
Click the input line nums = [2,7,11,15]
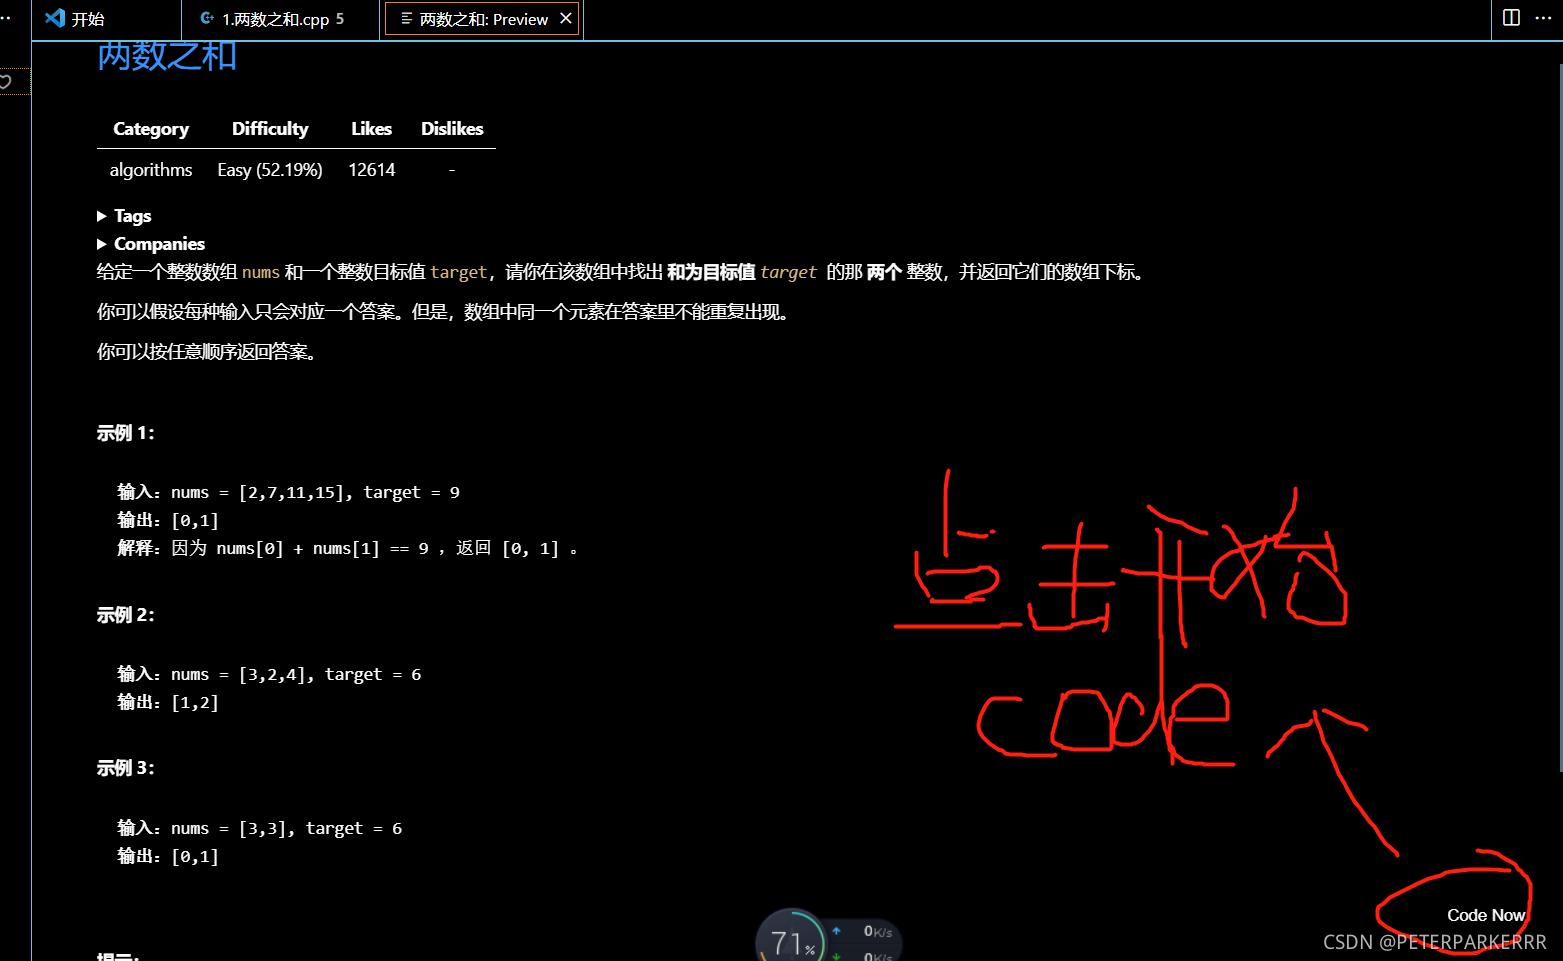click(289, 492)
